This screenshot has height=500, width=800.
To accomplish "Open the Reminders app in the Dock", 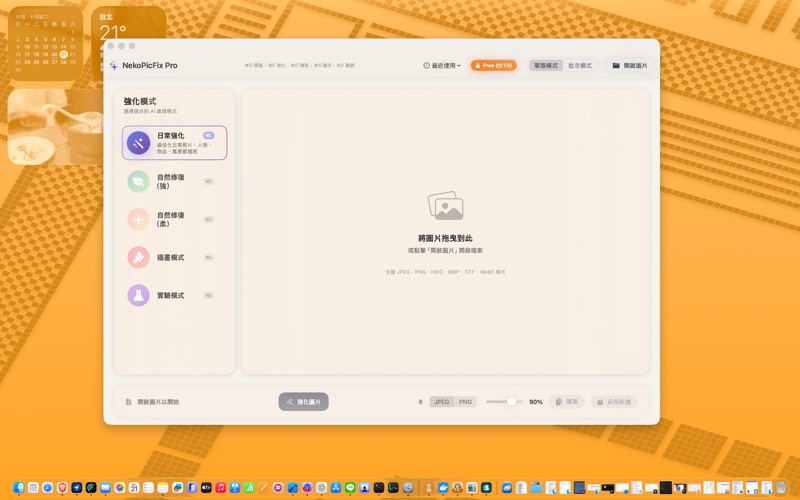I will (148, 487).
